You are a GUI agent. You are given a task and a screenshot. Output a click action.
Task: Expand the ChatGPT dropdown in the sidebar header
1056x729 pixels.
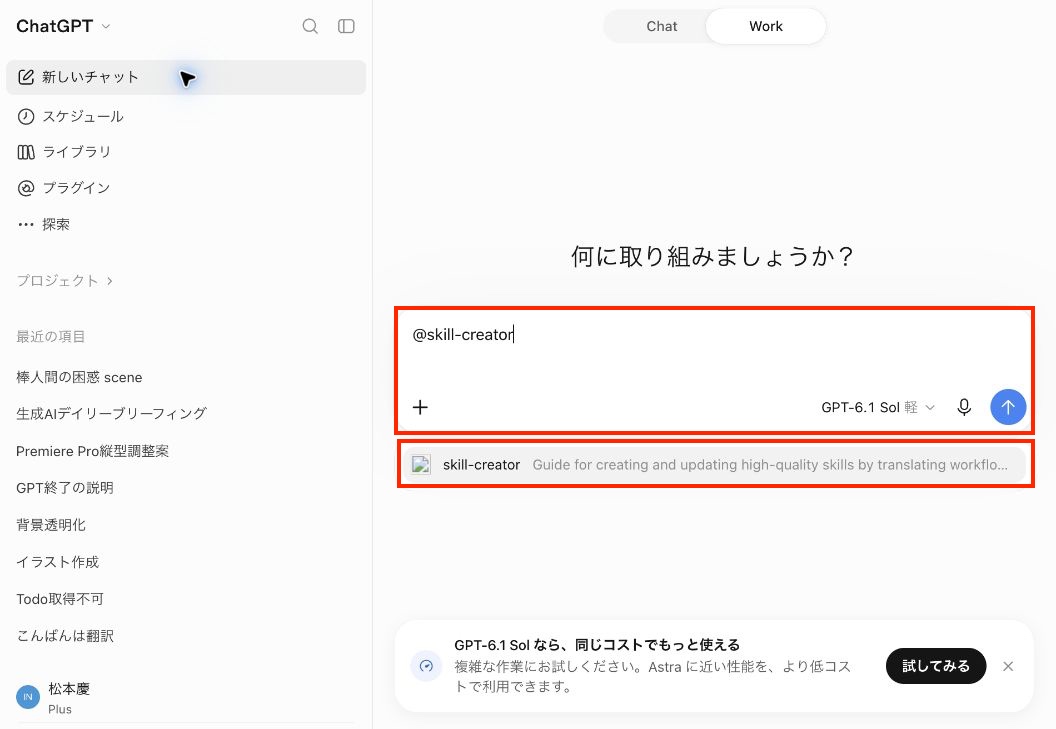63,26
